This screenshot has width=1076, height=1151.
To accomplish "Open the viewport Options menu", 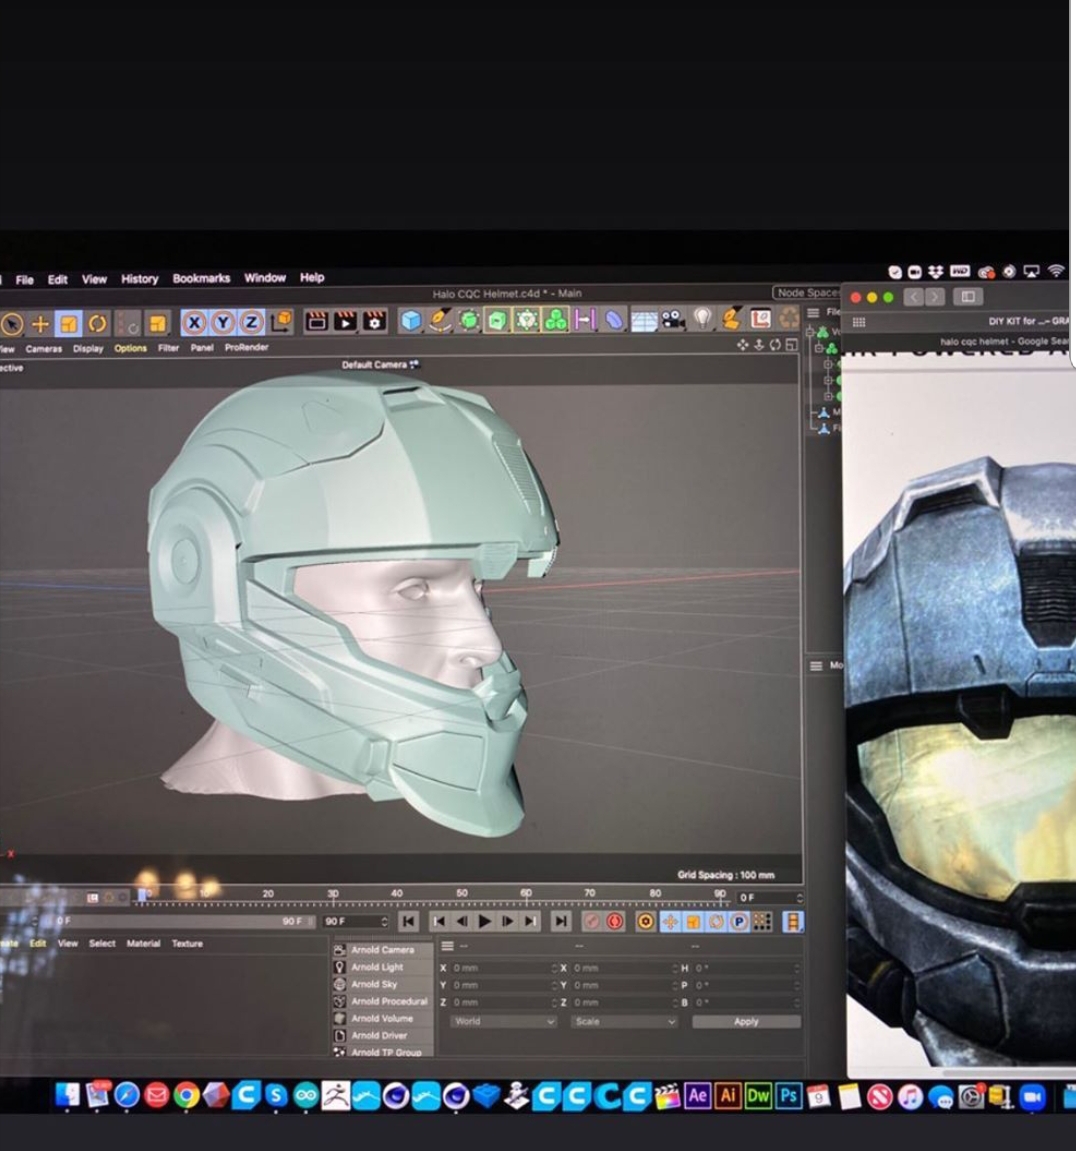I will (x=131, y=348).
